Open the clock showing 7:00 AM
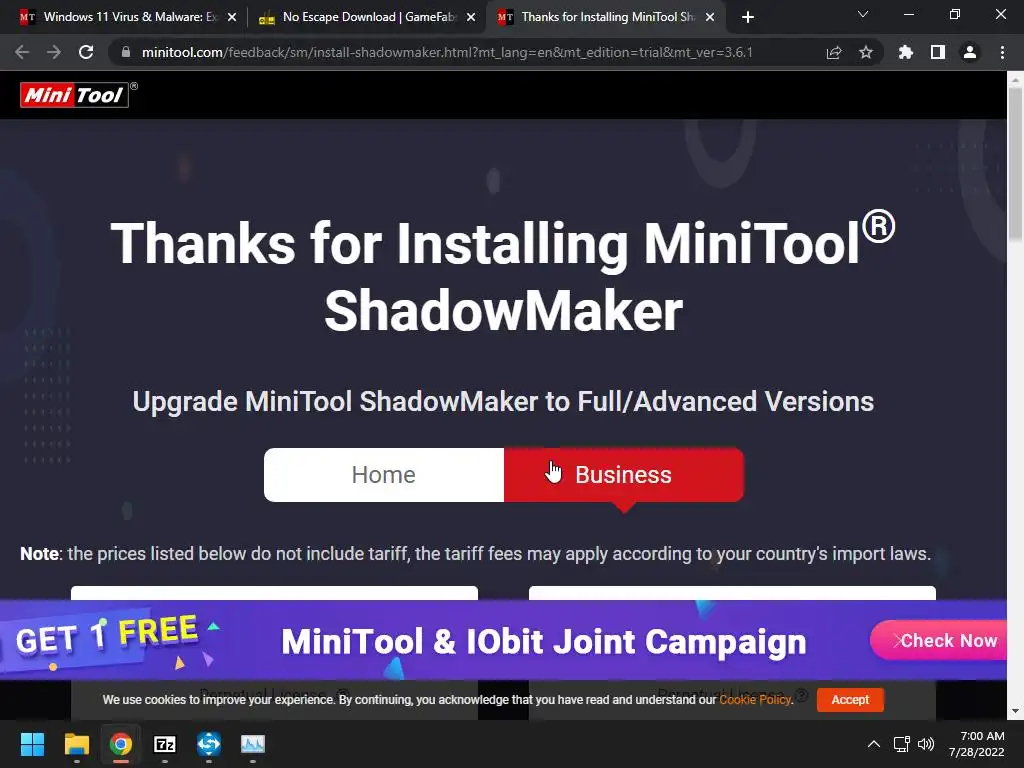The height and width of the screenshot is (768, 1024). pos(976,744)
